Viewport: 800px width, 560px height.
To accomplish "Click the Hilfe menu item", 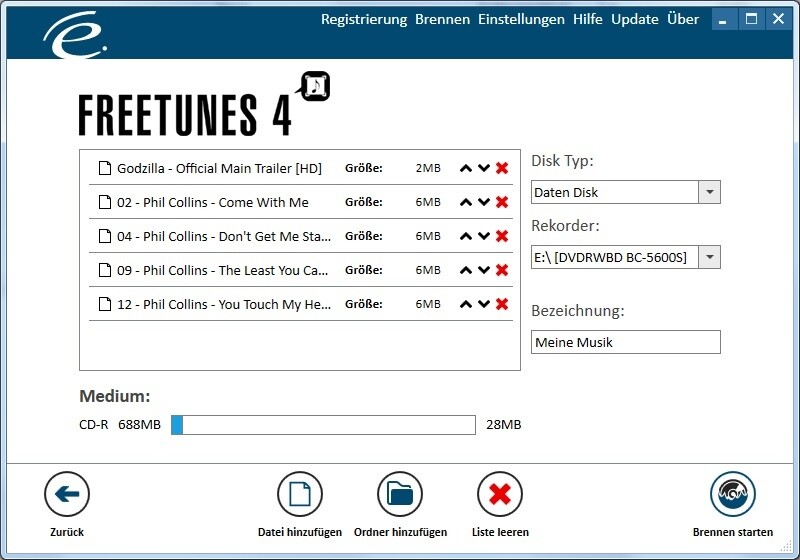I will tap(588, 19).
